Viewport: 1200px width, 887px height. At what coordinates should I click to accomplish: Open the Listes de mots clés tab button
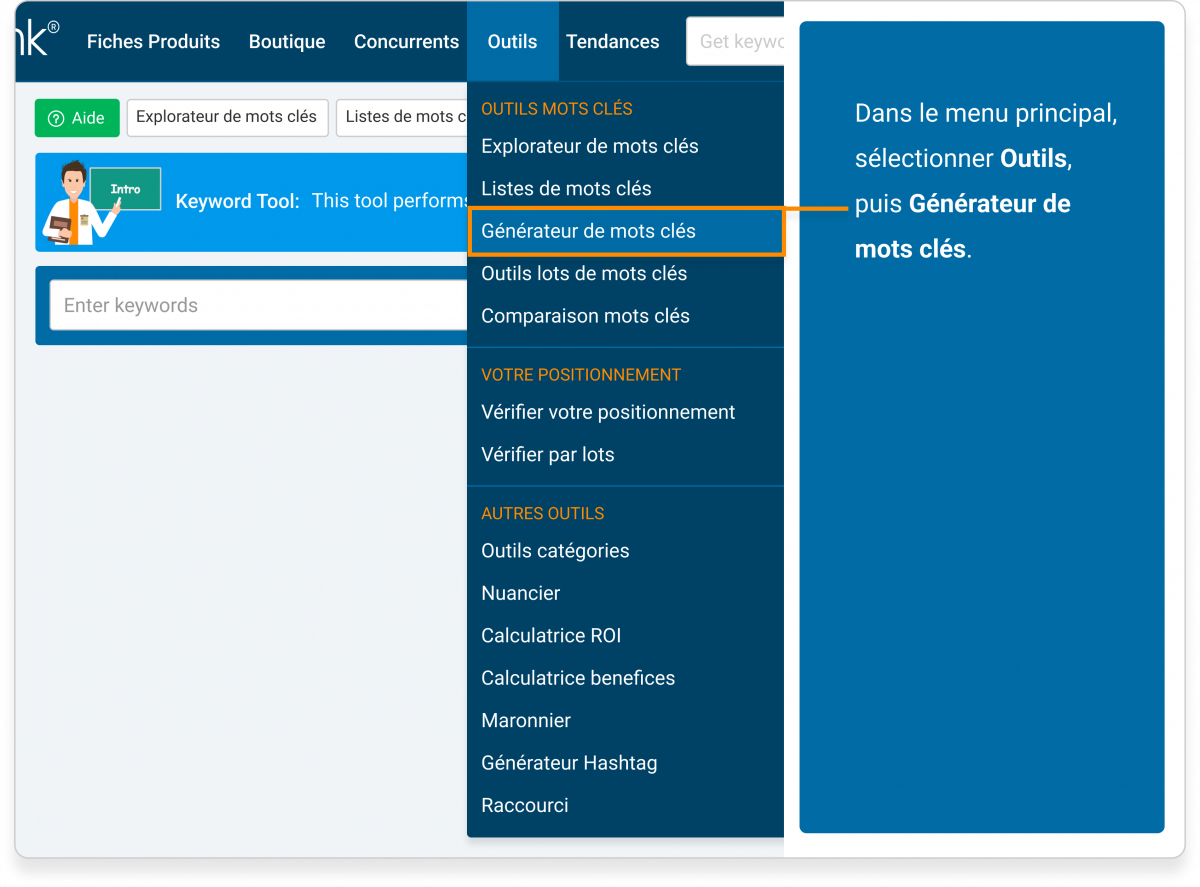tap(402, 117)
